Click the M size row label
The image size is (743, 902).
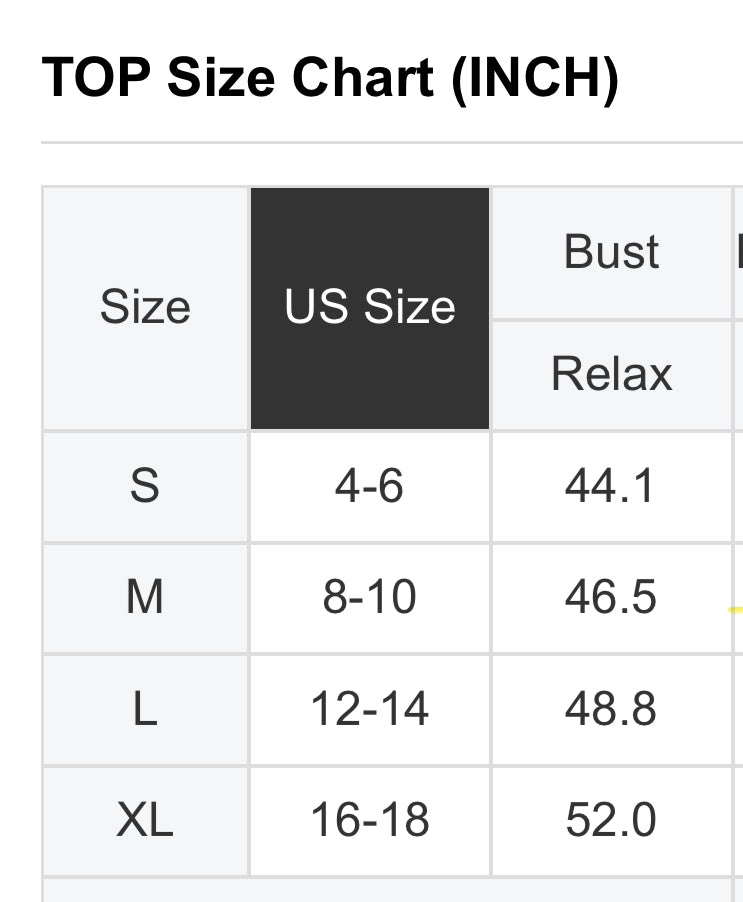point(145,598)
